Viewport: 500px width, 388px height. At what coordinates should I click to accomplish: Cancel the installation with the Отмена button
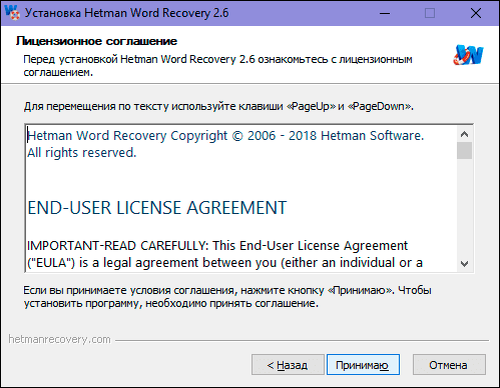point(449,365)
